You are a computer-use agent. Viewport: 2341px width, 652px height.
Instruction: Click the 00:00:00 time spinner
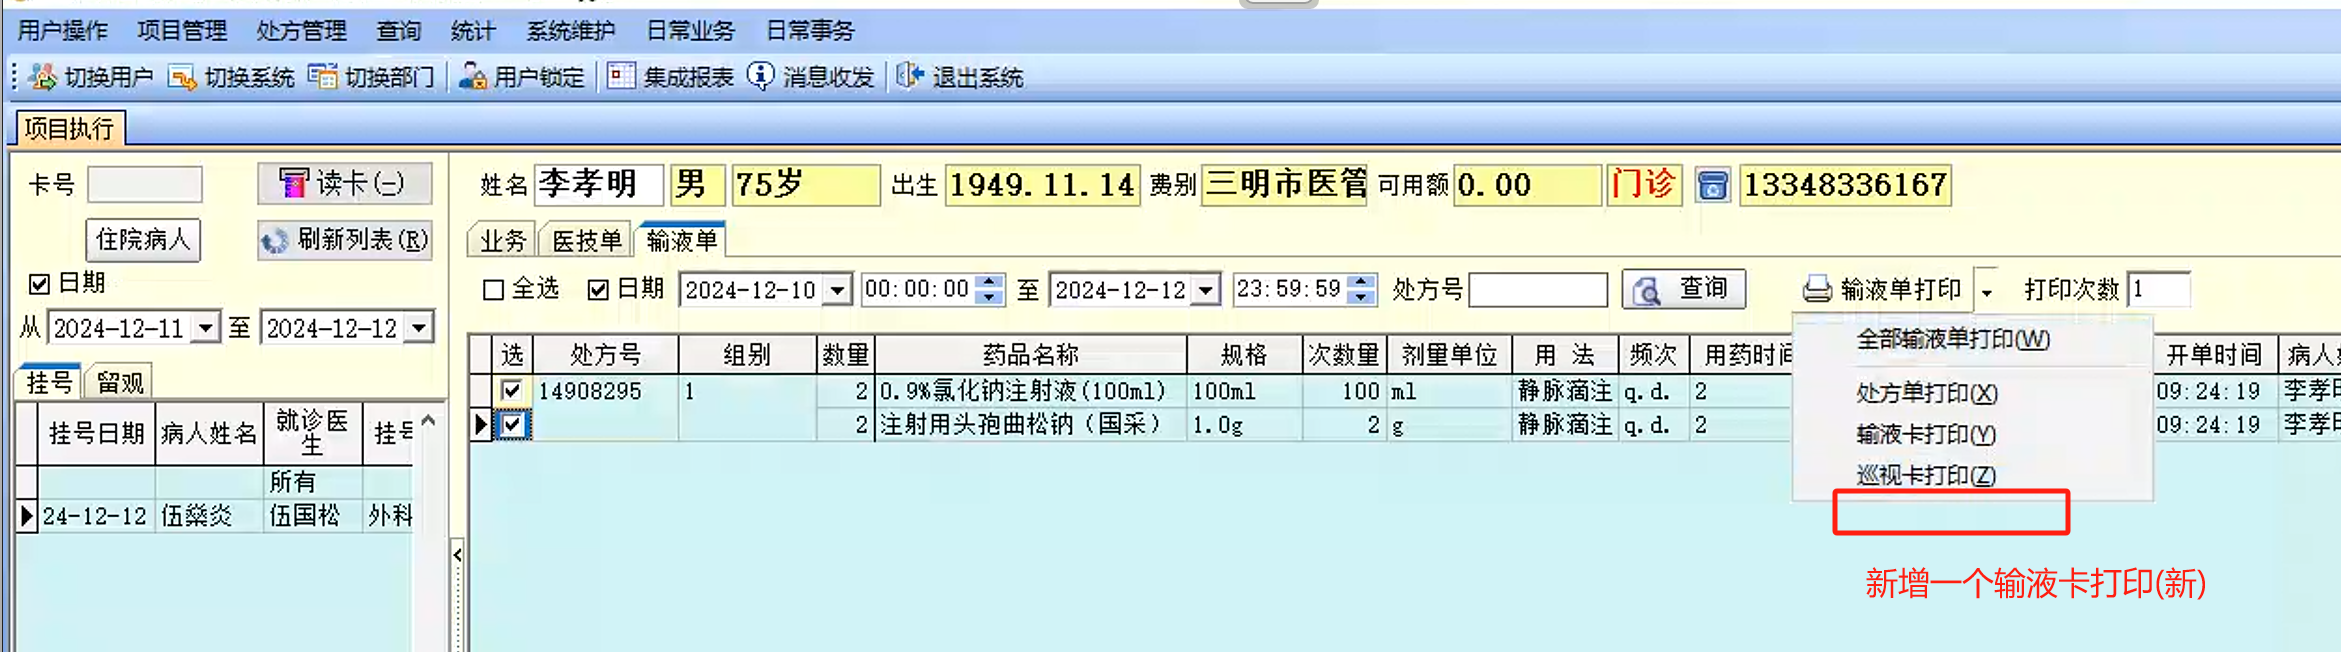click(x=988, y=290)
